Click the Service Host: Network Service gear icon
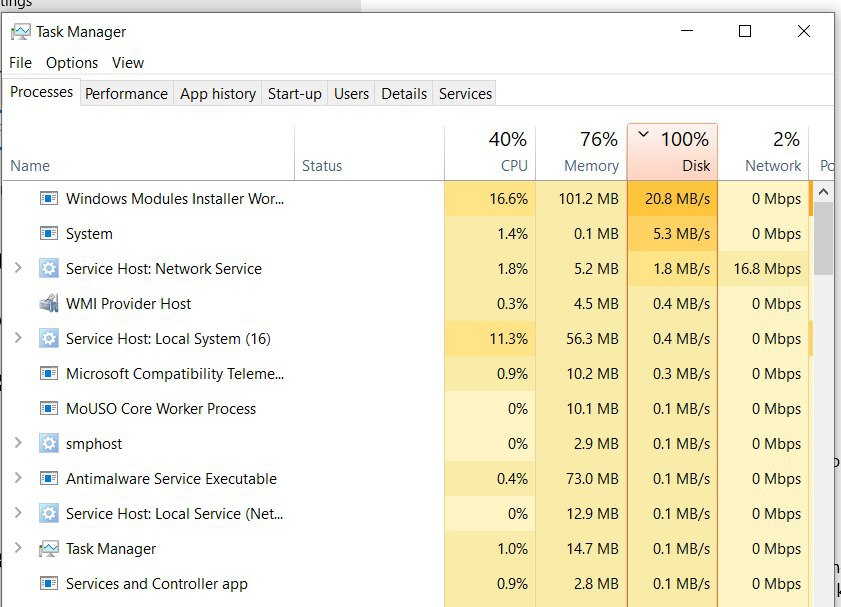 (x=49, y=269)
